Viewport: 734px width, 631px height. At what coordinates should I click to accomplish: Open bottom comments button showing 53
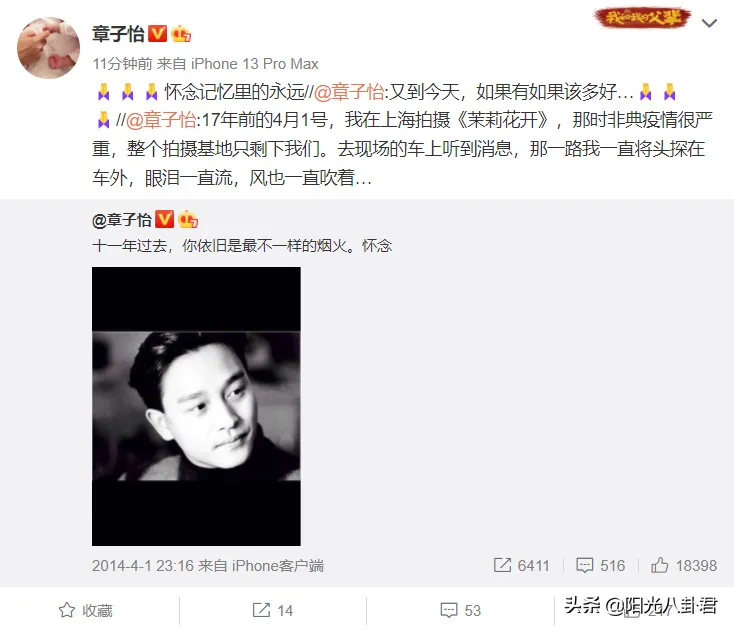point(461,610)
